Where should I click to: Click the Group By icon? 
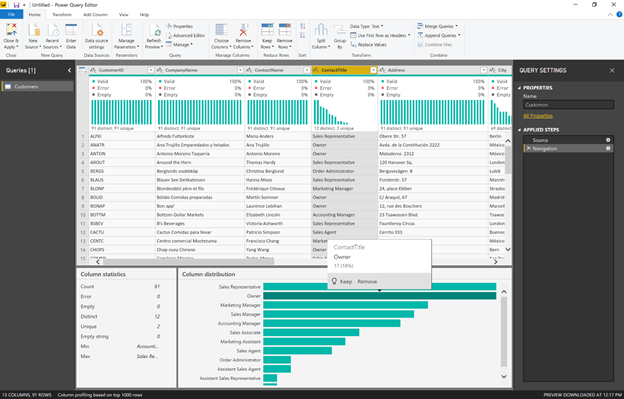(x=339, y=30)
